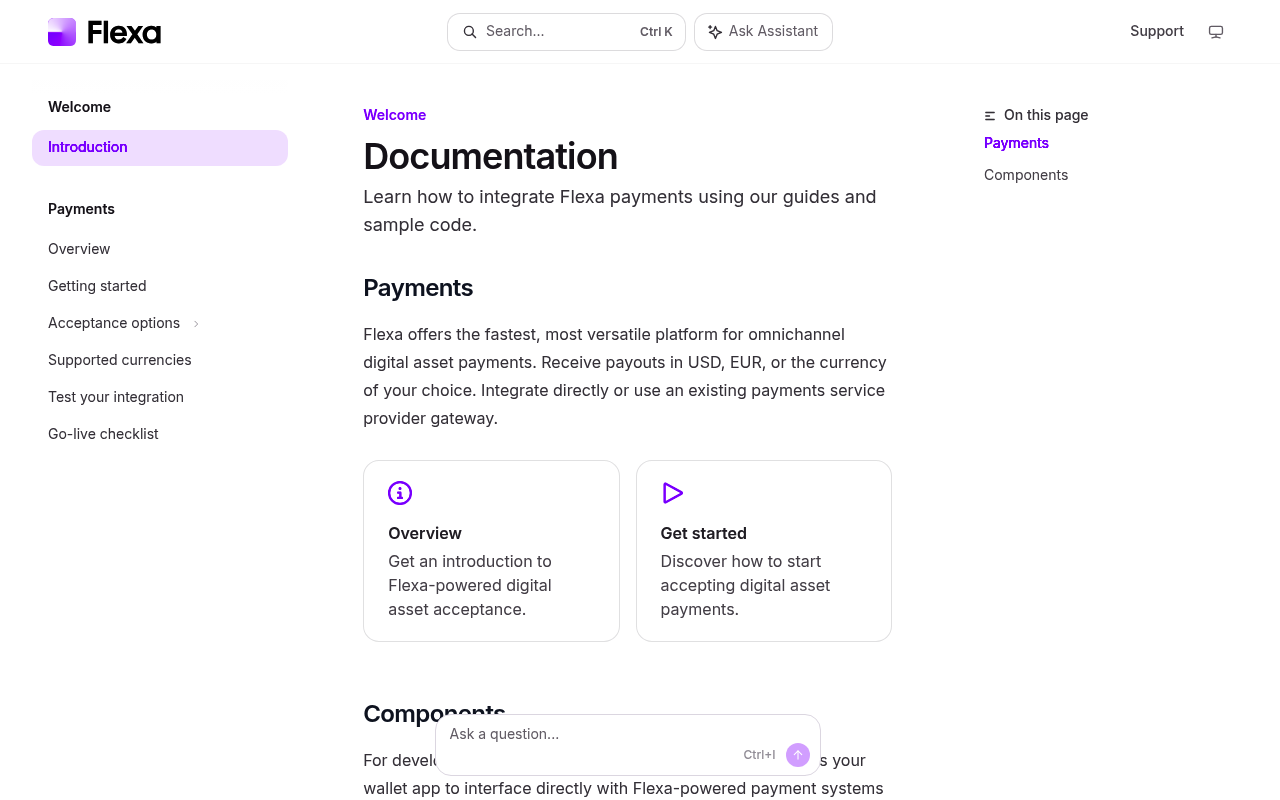Click the Flexa logo
Screen dimensions: 1280x800
tap(104, 32)
